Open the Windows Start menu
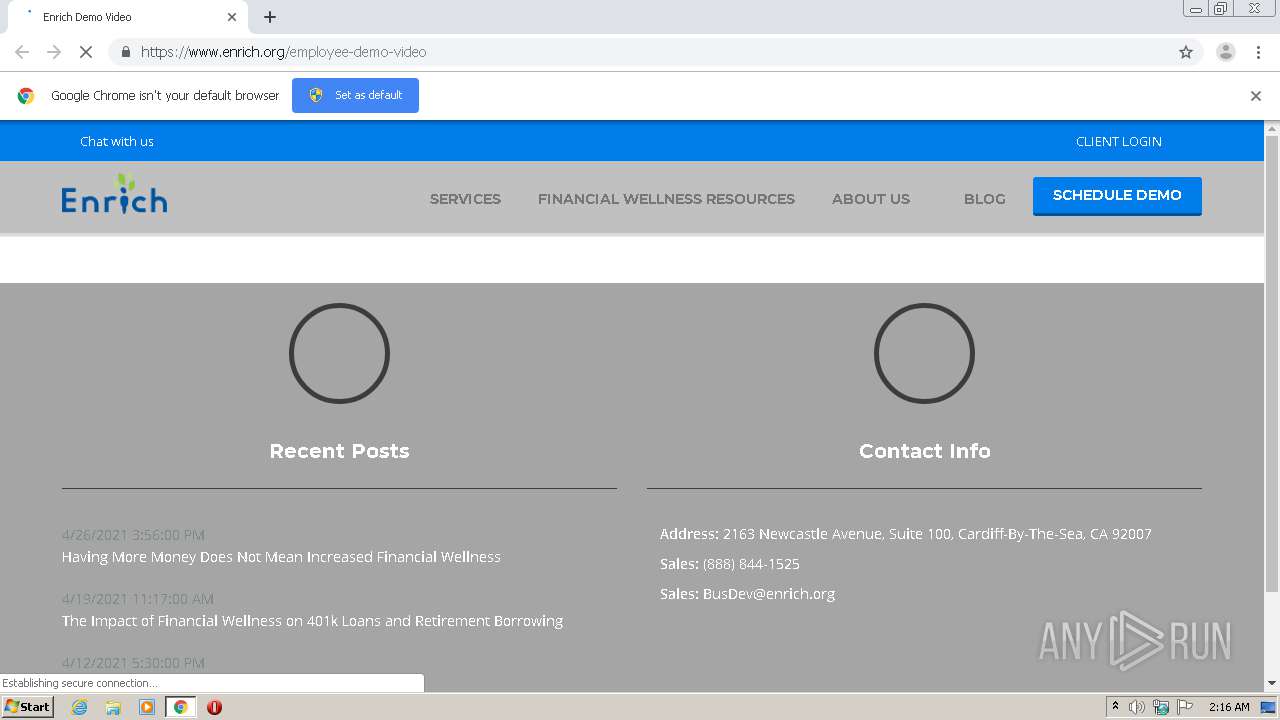The height and width of the screenshot is (720, 1280). (27, 707)
